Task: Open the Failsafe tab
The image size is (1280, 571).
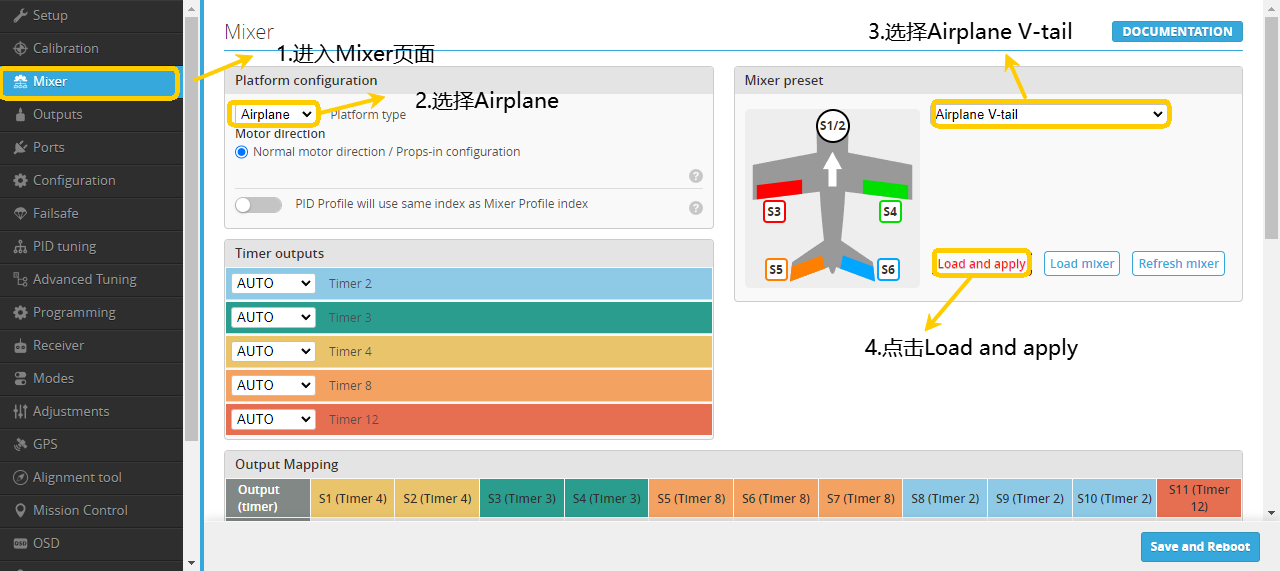Action: pyautogui.click(x=91, y=213)
